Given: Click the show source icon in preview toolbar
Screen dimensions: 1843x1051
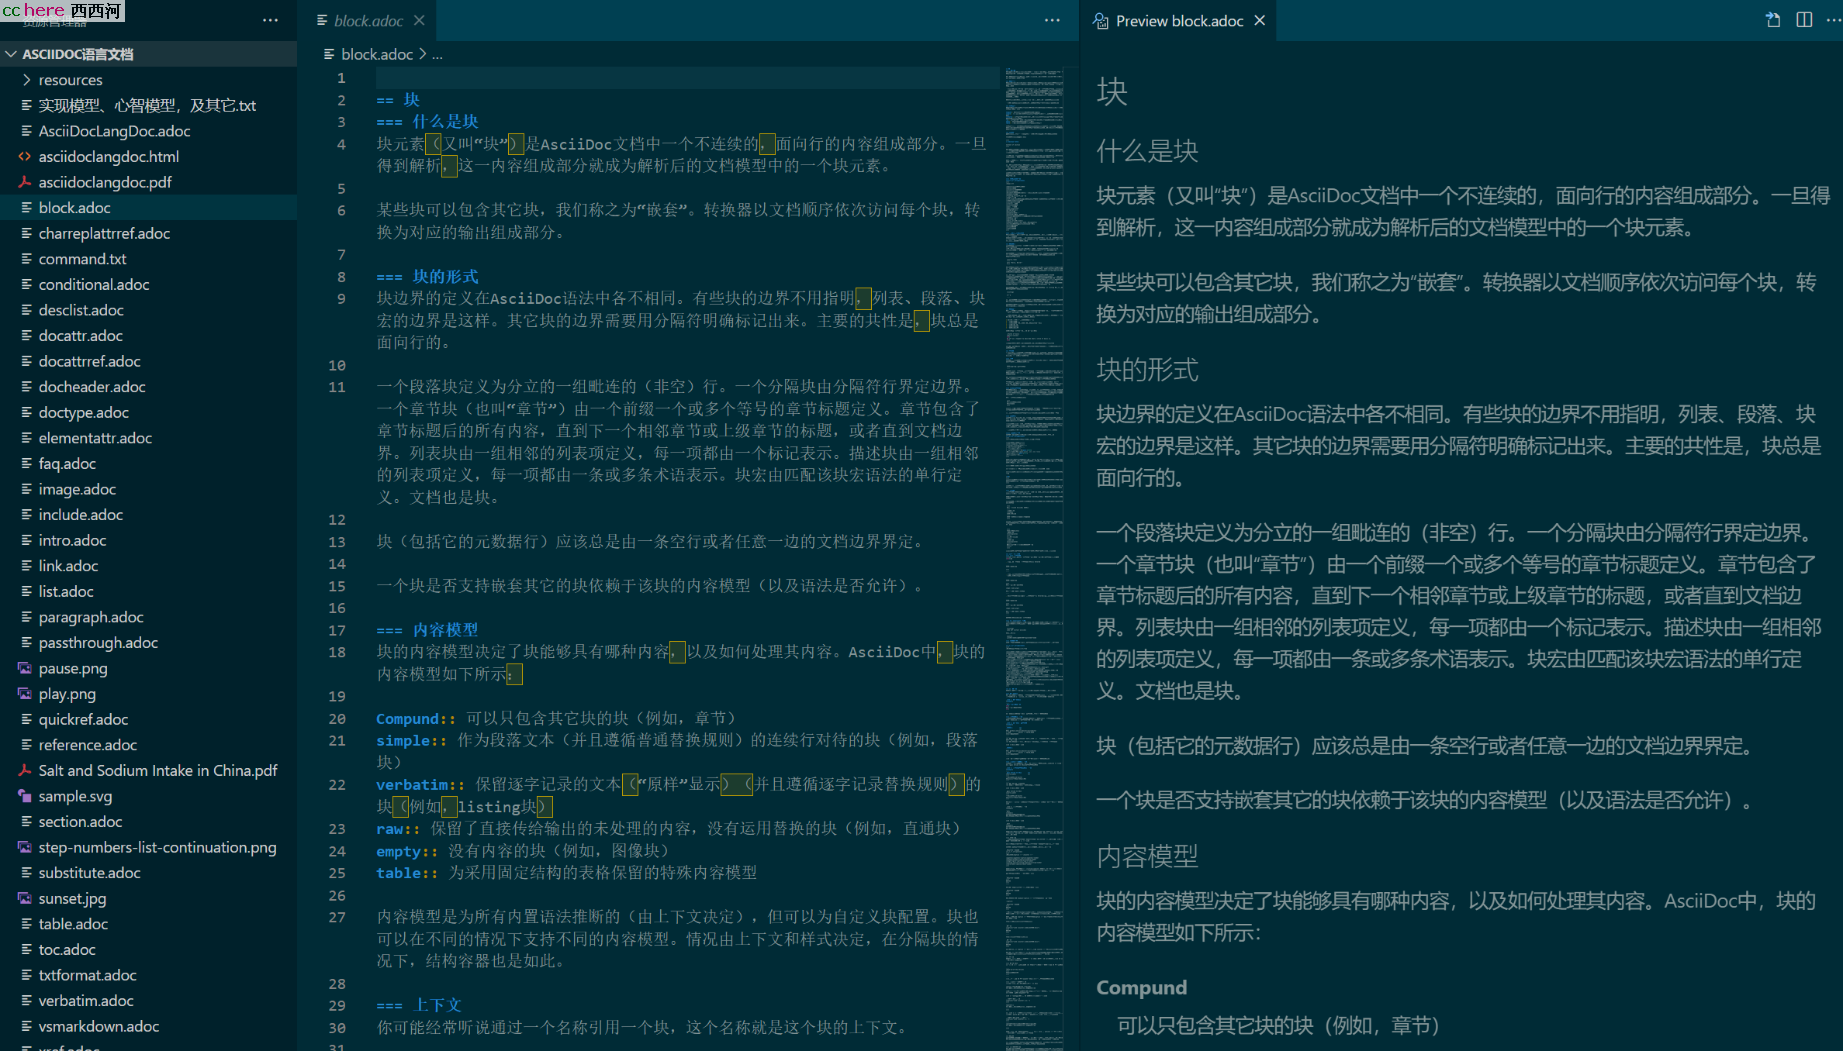Looking at the screenshot, I should click(x=1773, y=20).
